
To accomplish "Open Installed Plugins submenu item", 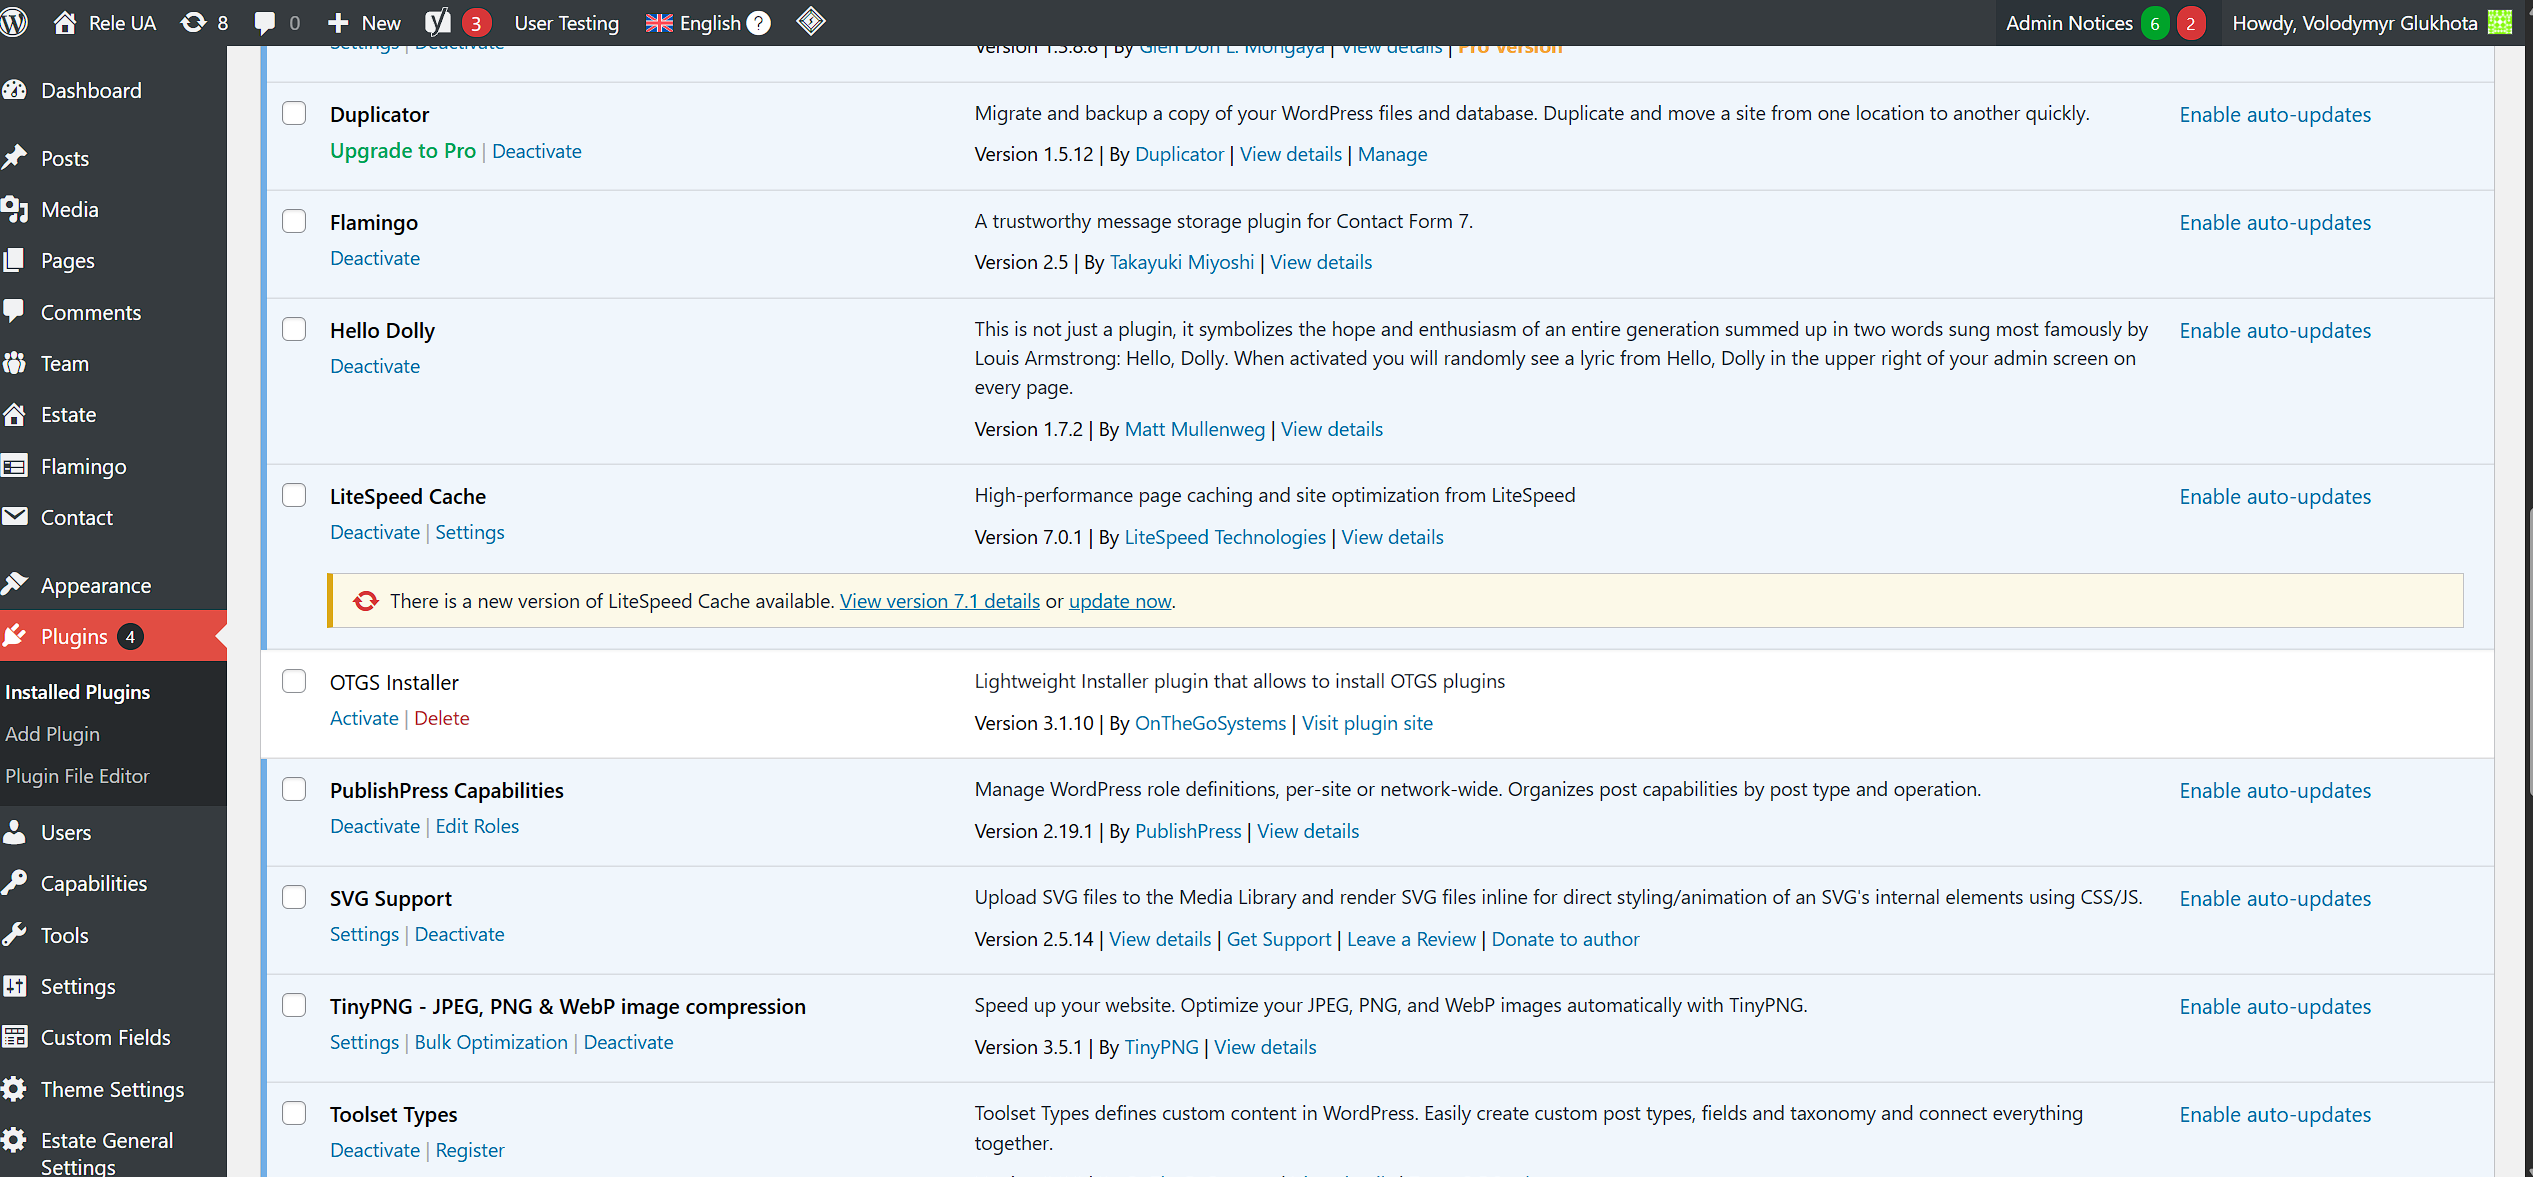I will pos(77,691).
